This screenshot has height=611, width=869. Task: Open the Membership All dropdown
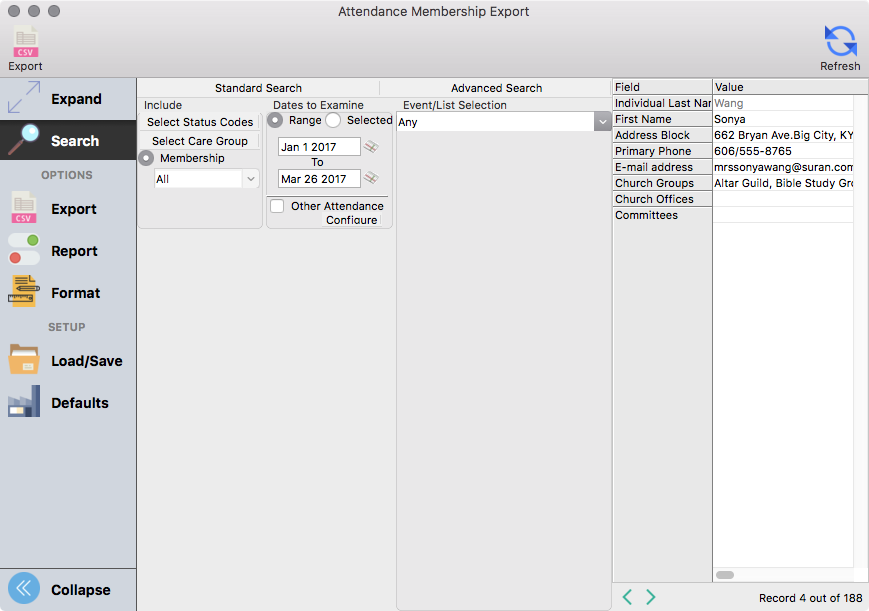207,179
